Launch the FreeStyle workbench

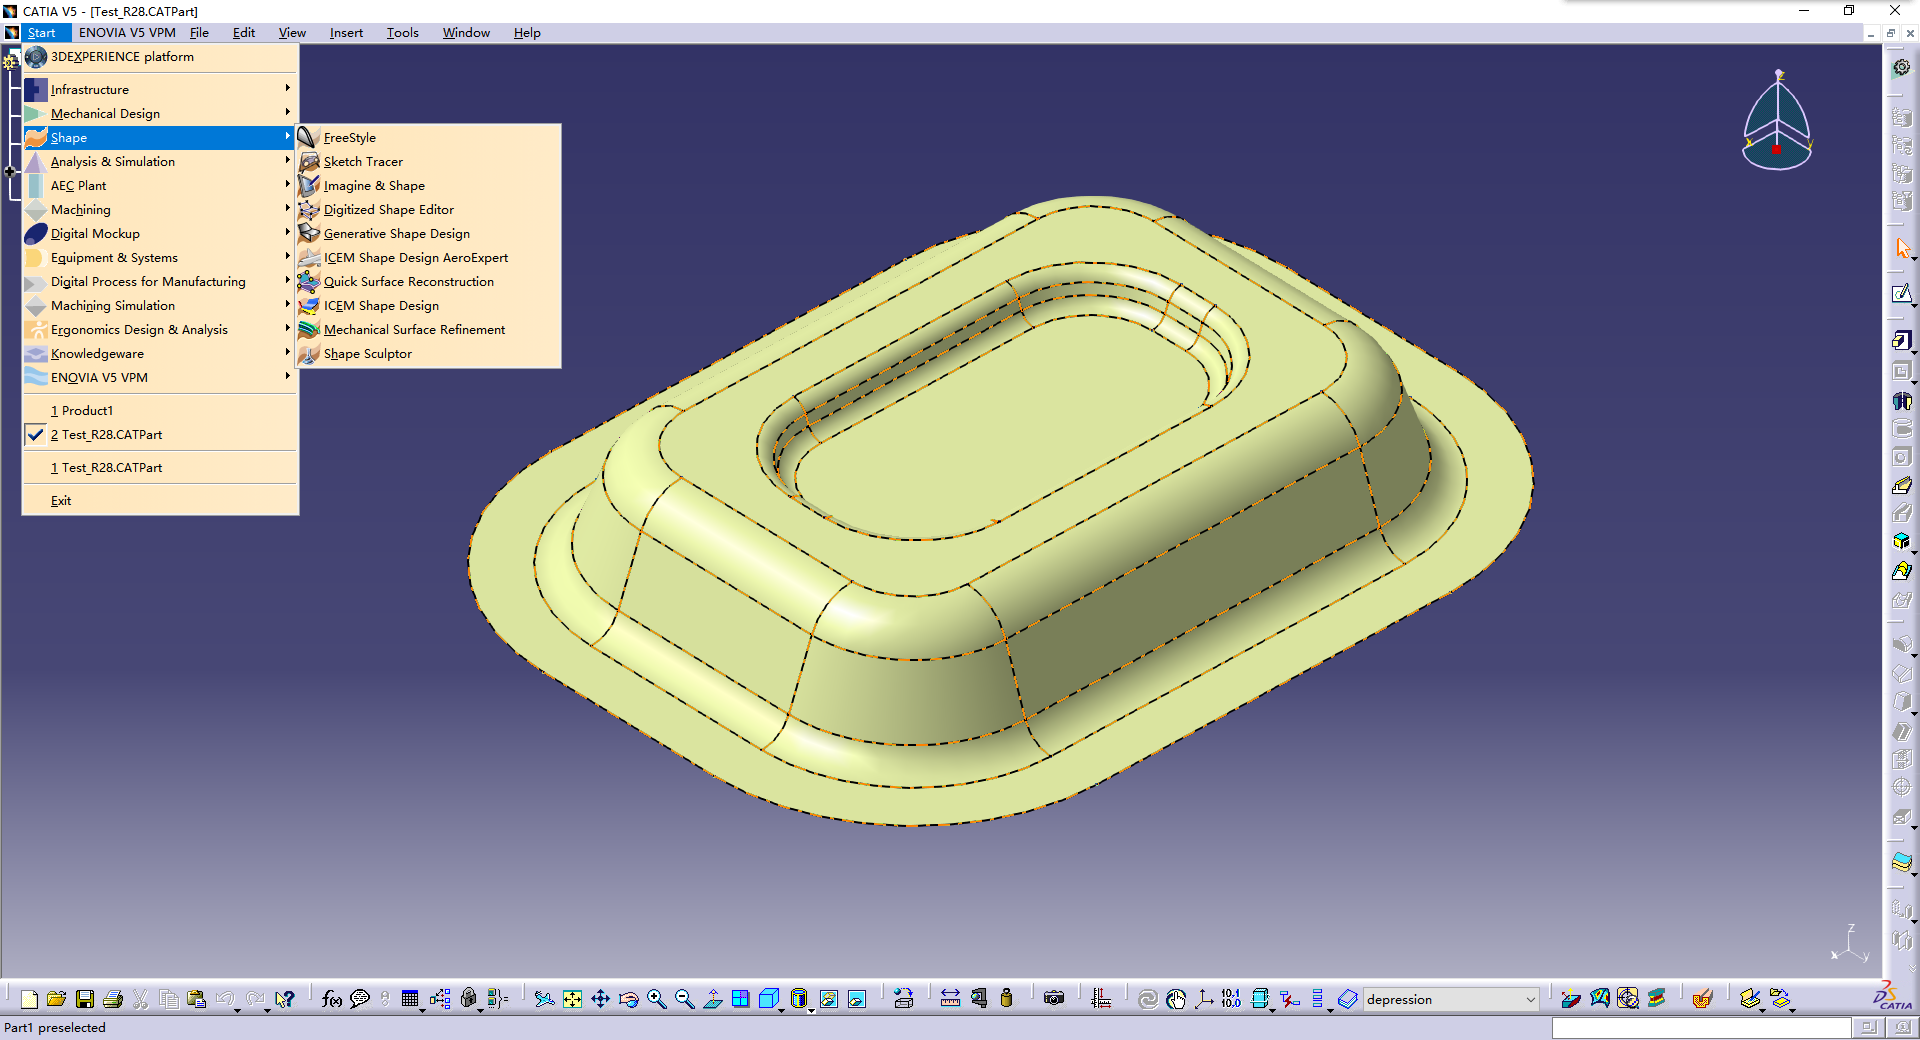click(428, 138)
